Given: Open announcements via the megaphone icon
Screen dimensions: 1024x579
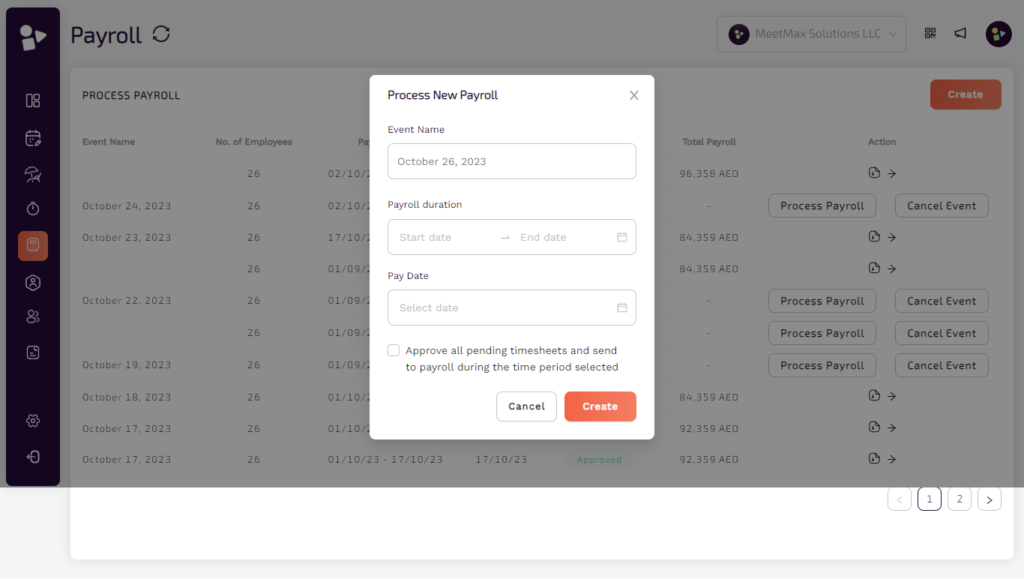Looking at the screenshot, I should 960,33.
